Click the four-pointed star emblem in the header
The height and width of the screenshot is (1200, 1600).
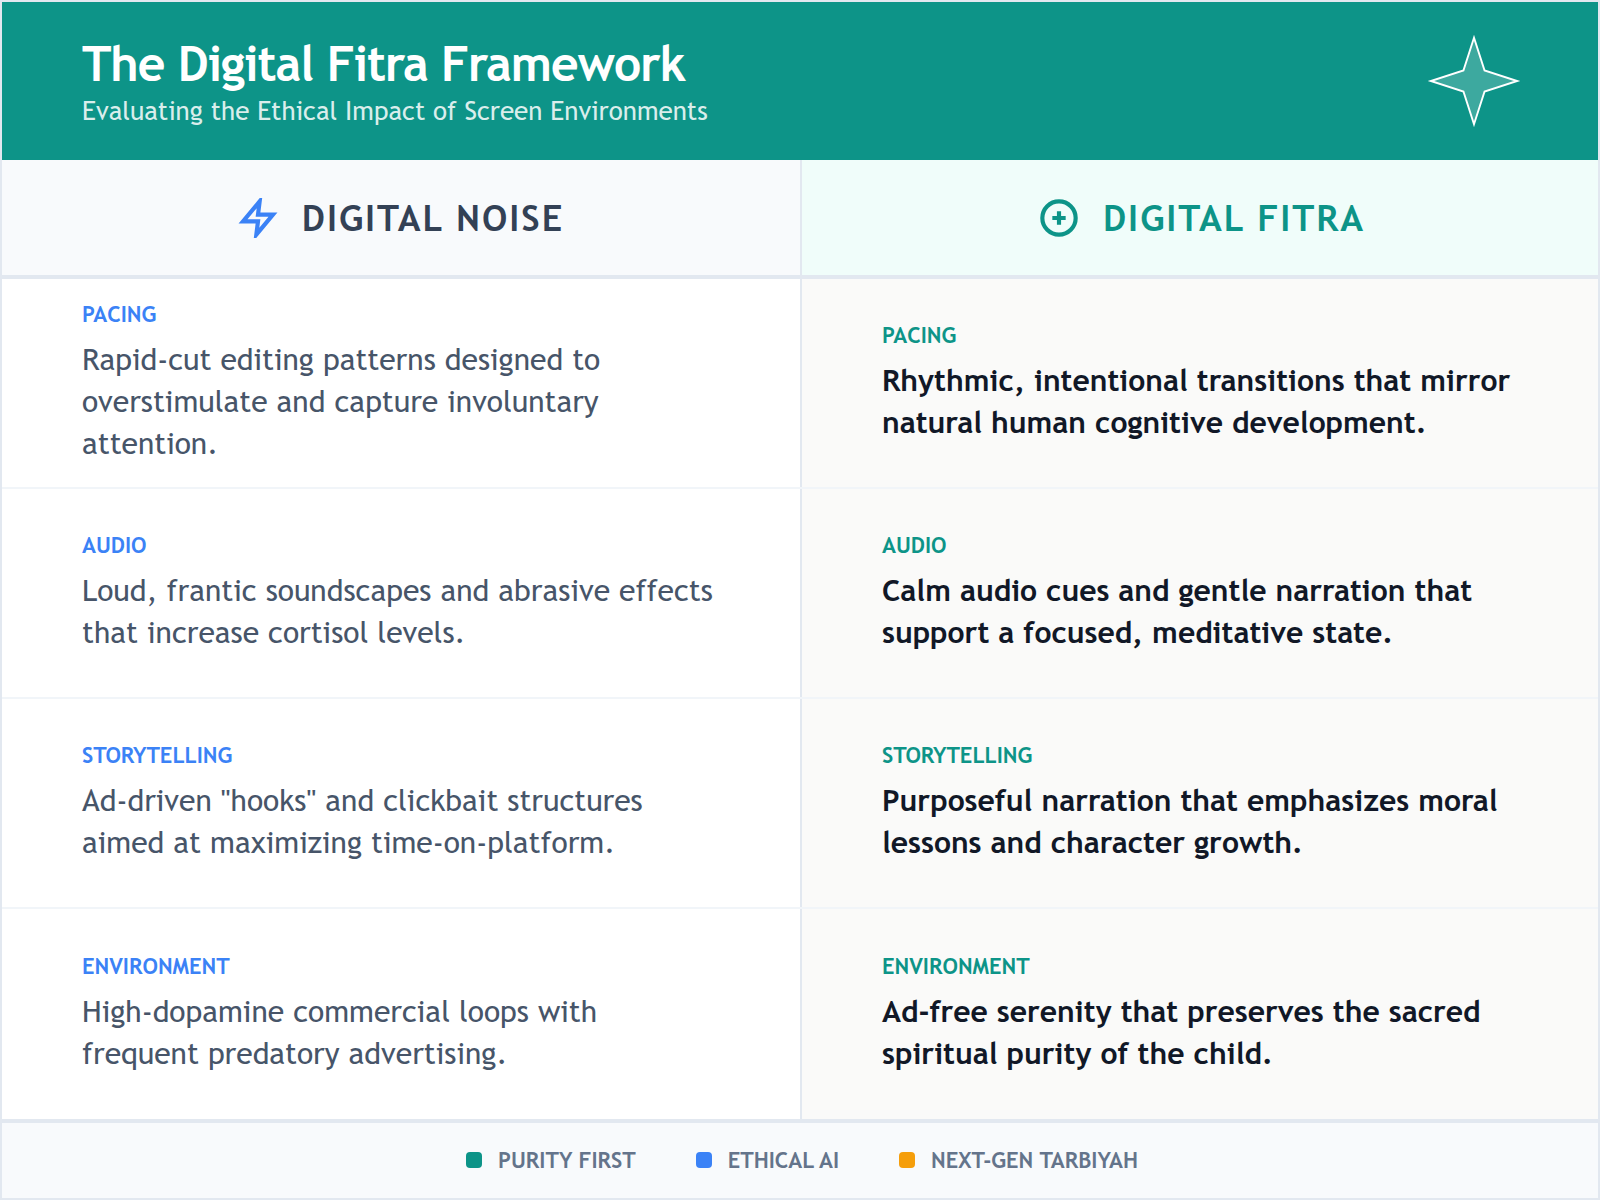(1474, 80)
